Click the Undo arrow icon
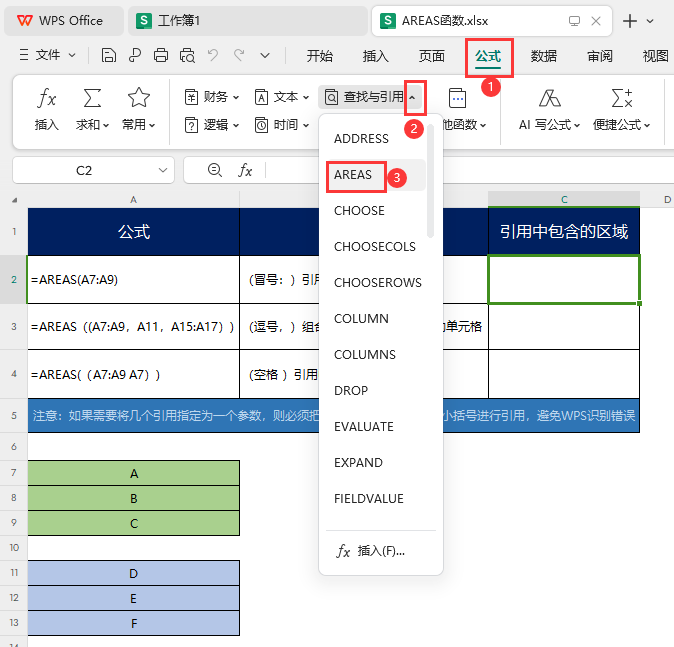Viewport: 674px width, 647px height. [x=213, y=55]
